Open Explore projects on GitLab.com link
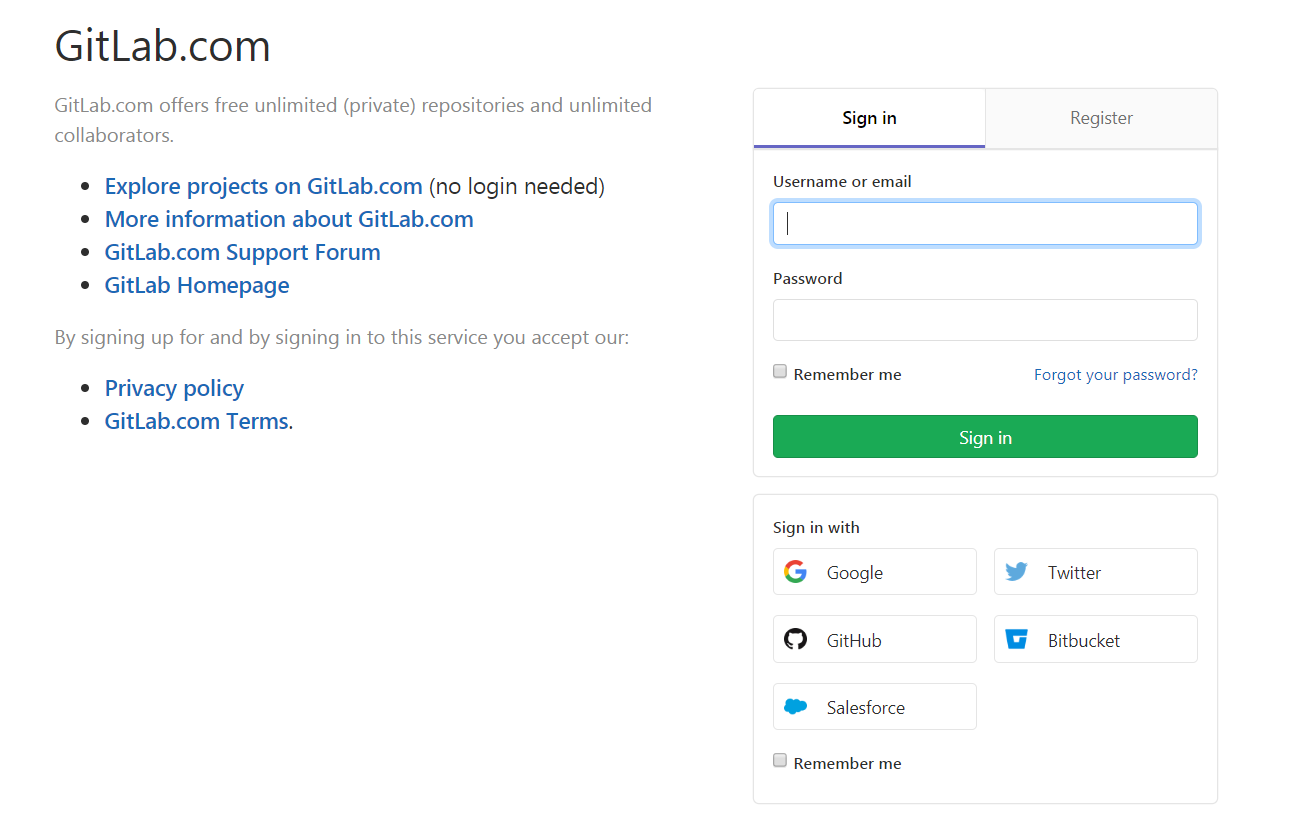Image resolution: width=1295 pixels, height=819 pixels. coord(263,187)
